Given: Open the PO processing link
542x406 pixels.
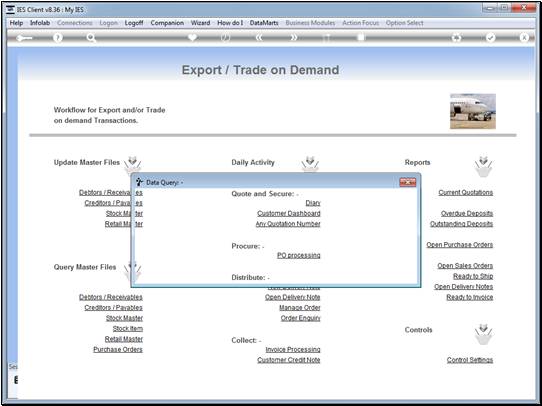Looking at the screenshot, I should (x=299, y=255).
